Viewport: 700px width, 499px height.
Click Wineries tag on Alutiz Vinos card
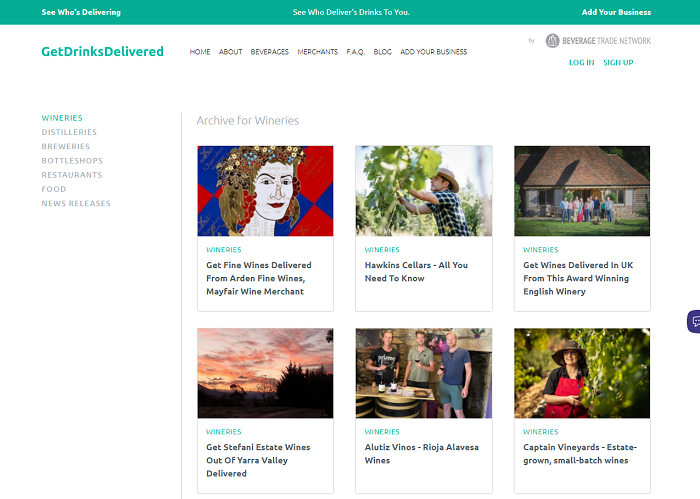(382, 432)
